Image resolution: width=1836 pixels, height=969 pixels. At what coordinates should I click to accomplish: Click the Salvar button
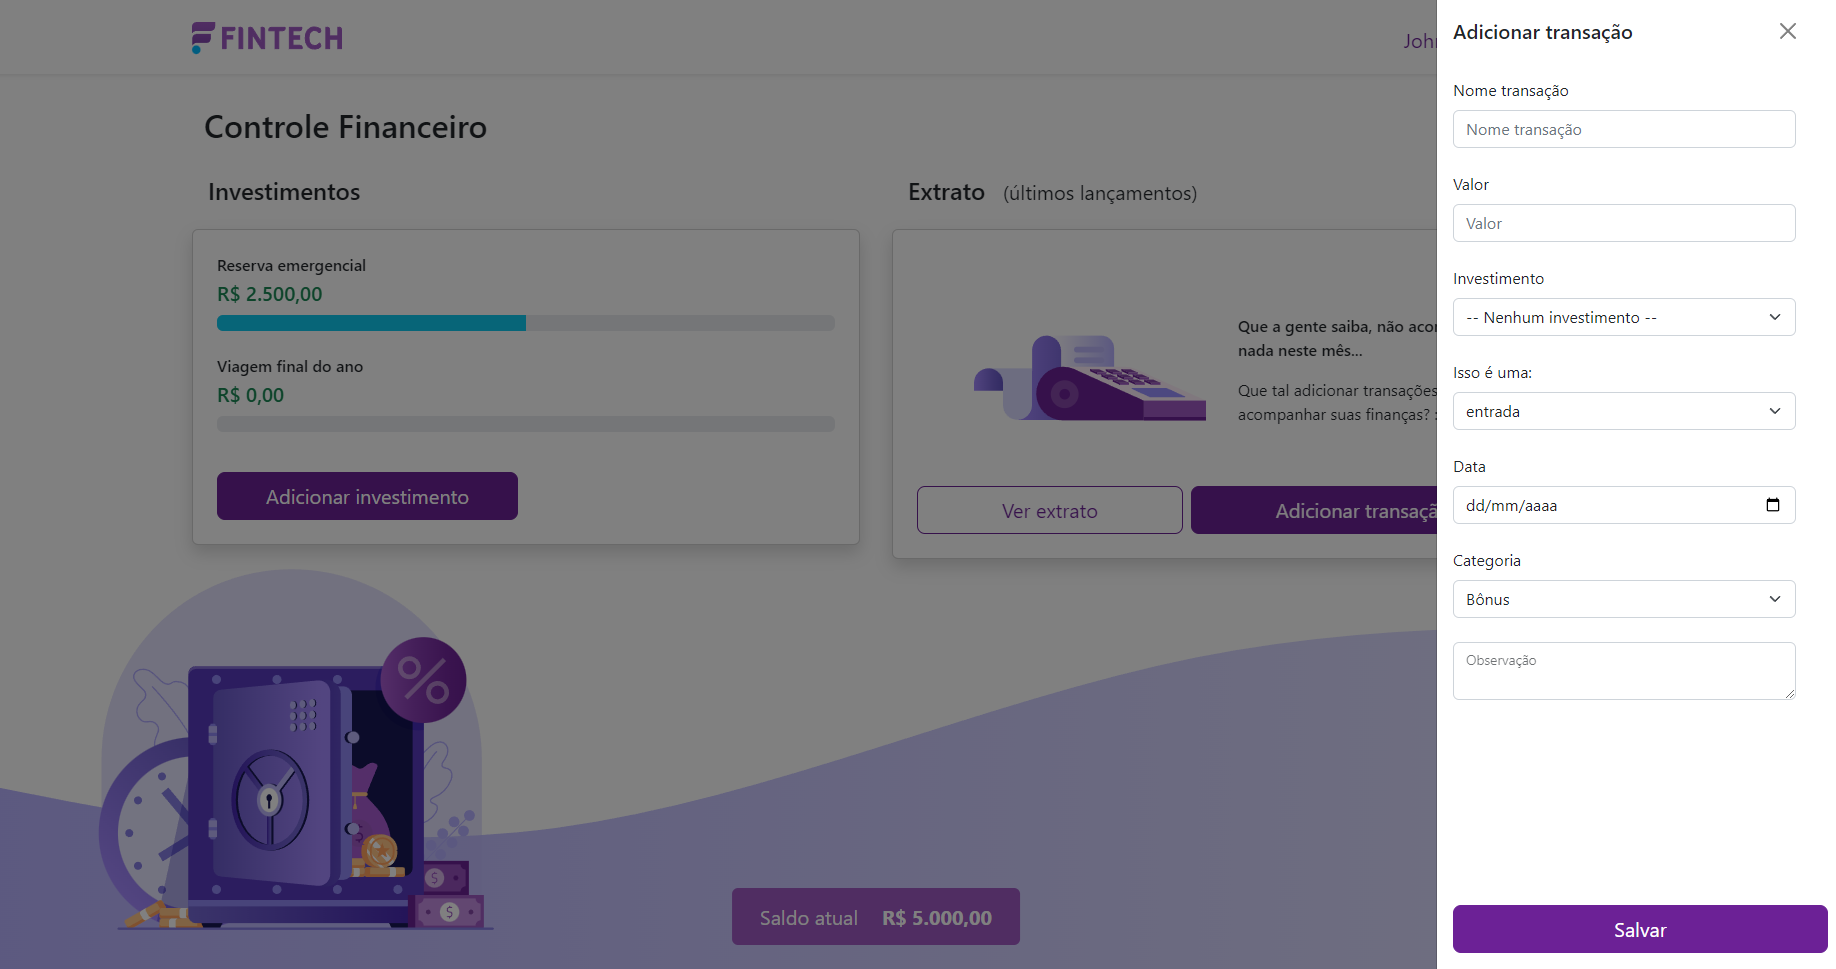[x=1639, y=929]
